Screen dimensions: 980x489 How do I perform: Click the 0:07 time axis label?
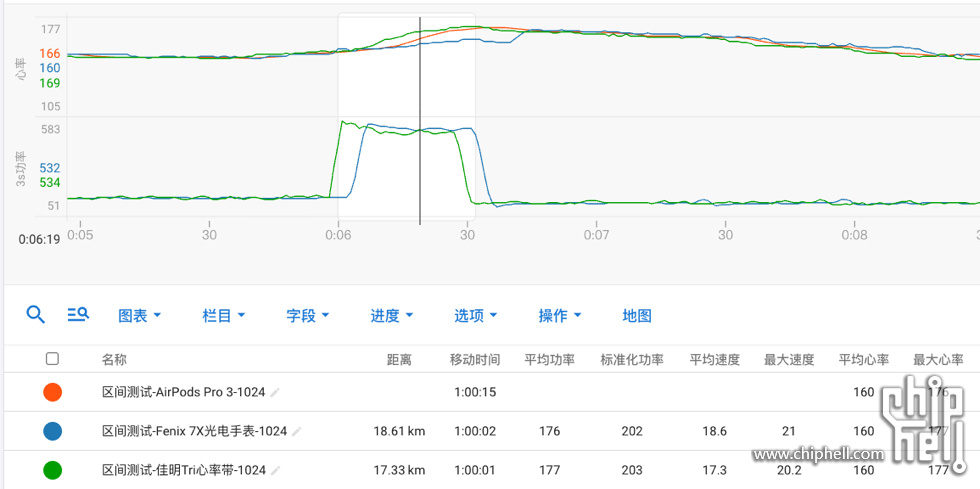click(x=596, y=235)
